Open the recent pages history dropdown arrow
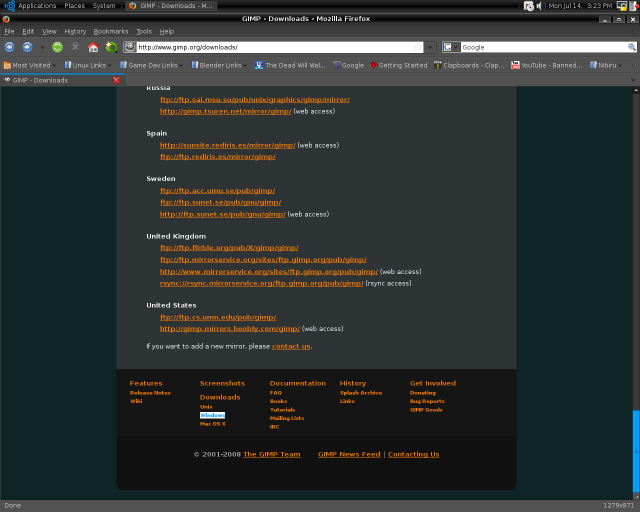Viewport: 640px width, 512px height. pyautogui.click(x=42, y=47)
